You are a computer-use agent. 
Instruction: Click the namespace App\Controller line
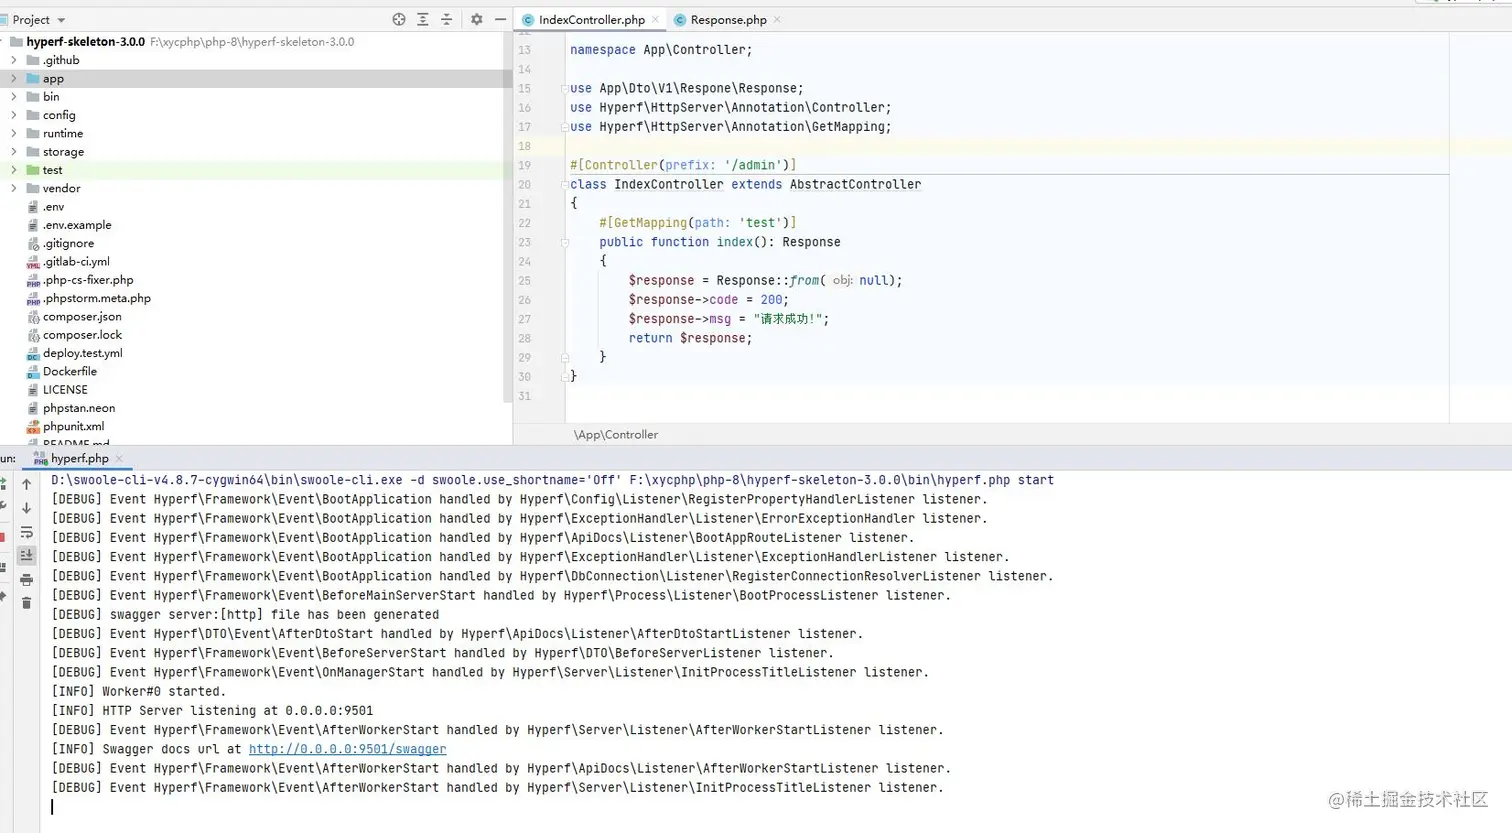point(661,50)
